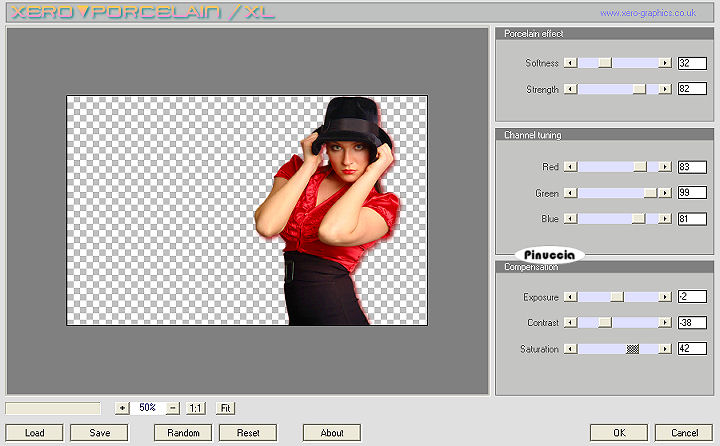
Task: Open the About dialog
Action: pyautogui.click(x=332, y=433)
